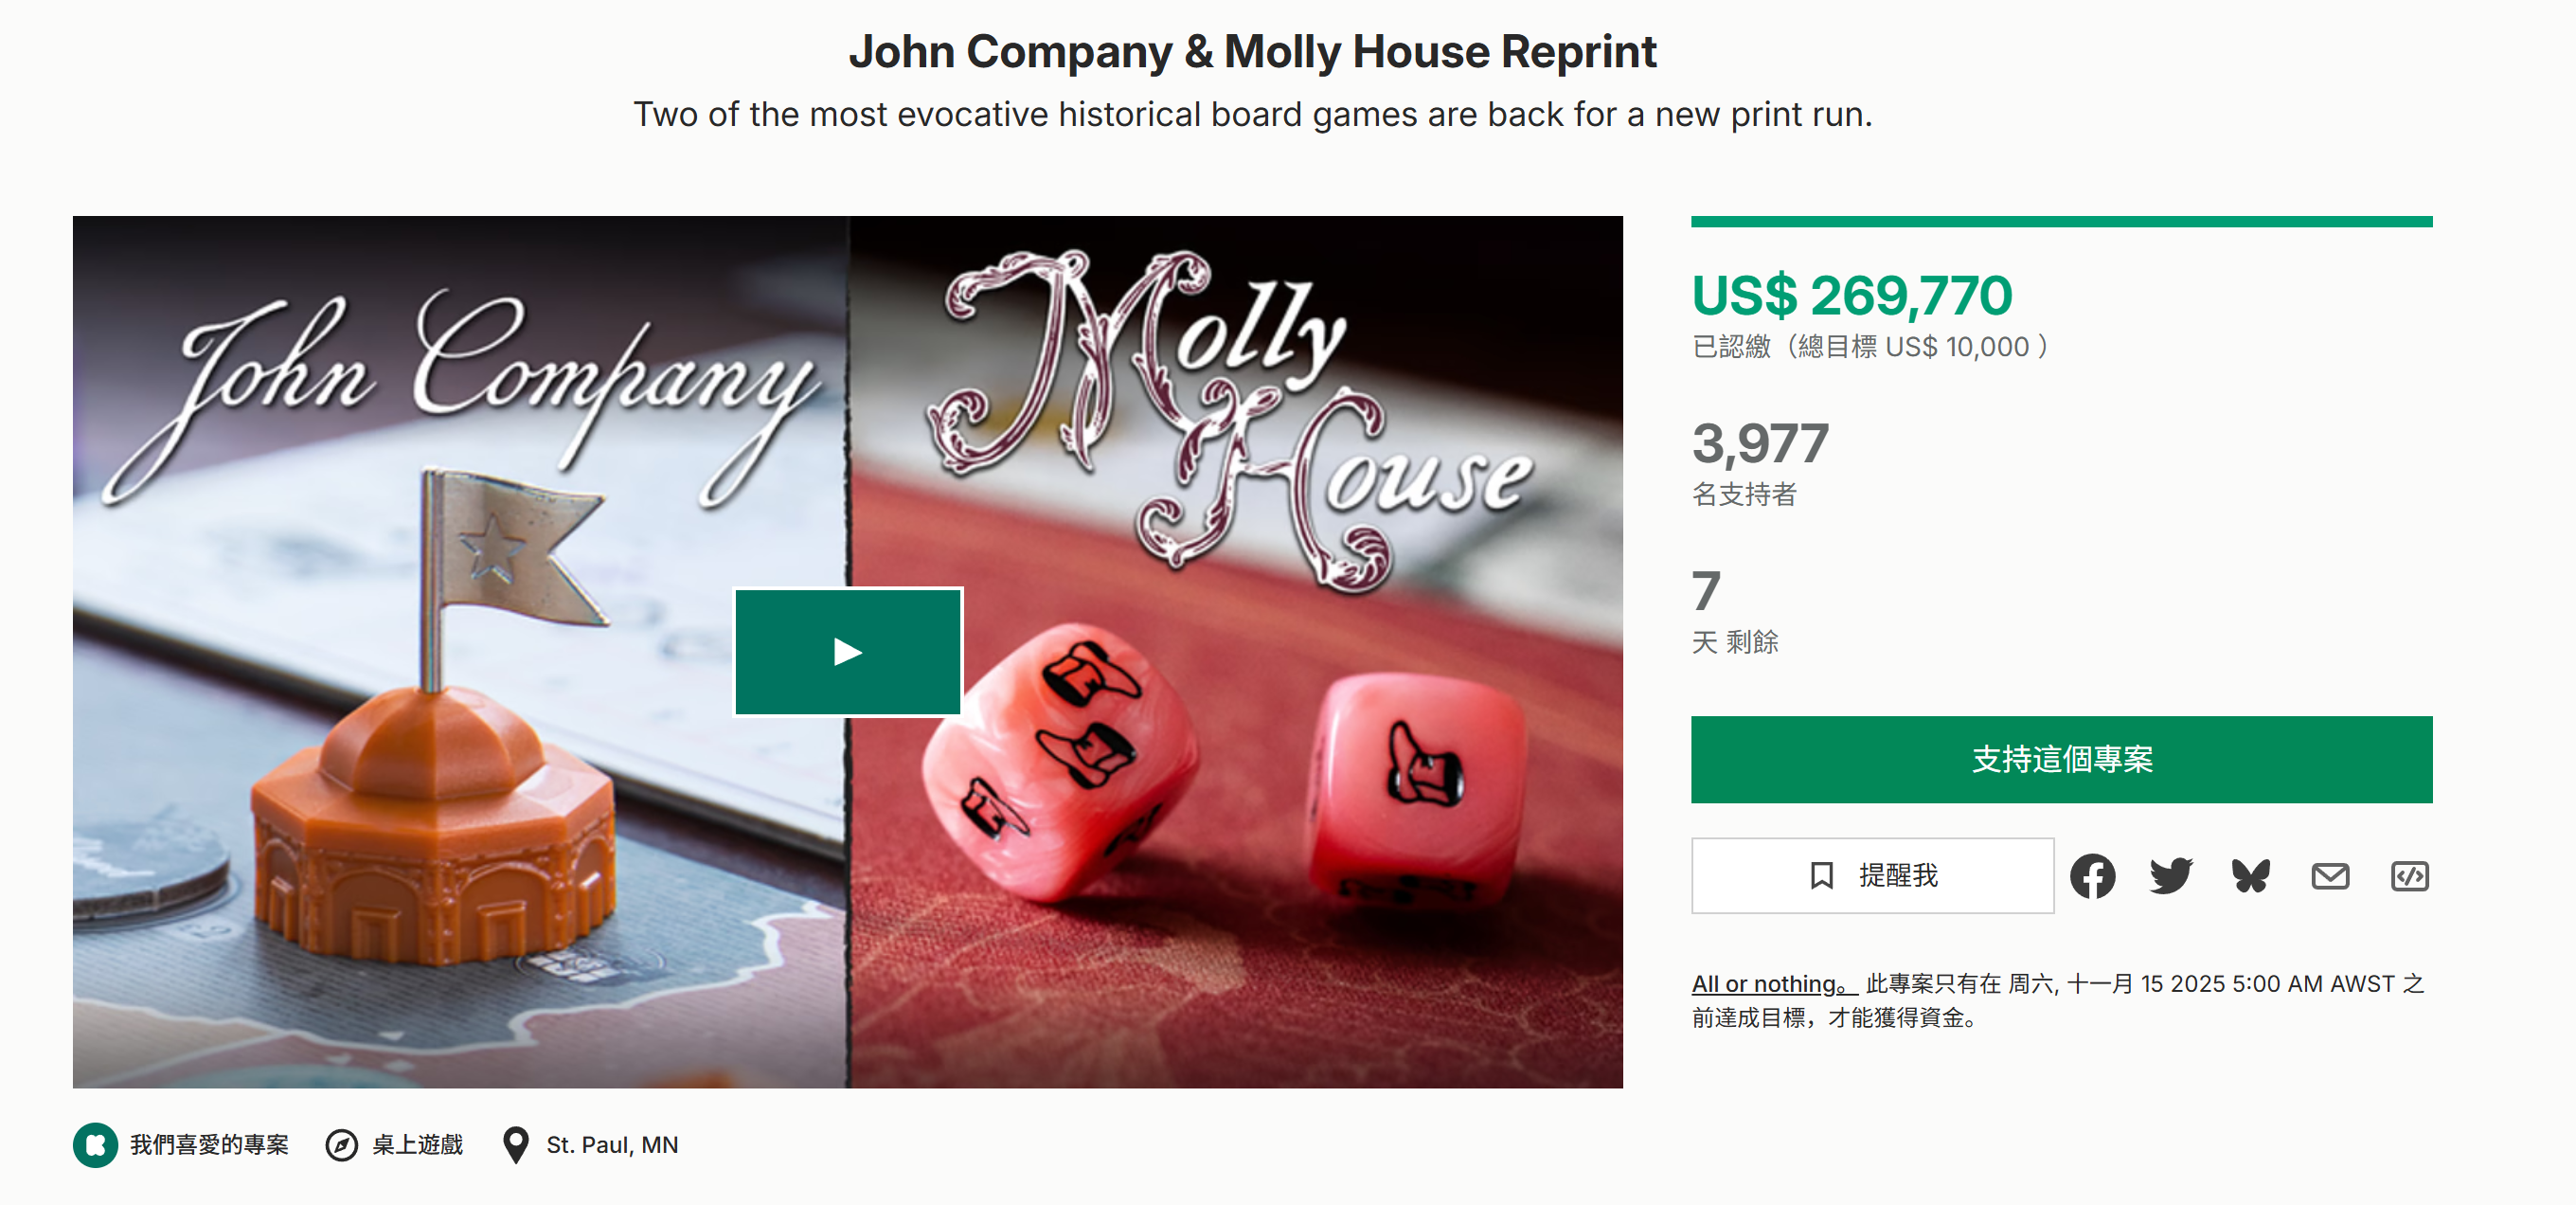
Task: Click the location pin icon
Action: point(515,1145)
